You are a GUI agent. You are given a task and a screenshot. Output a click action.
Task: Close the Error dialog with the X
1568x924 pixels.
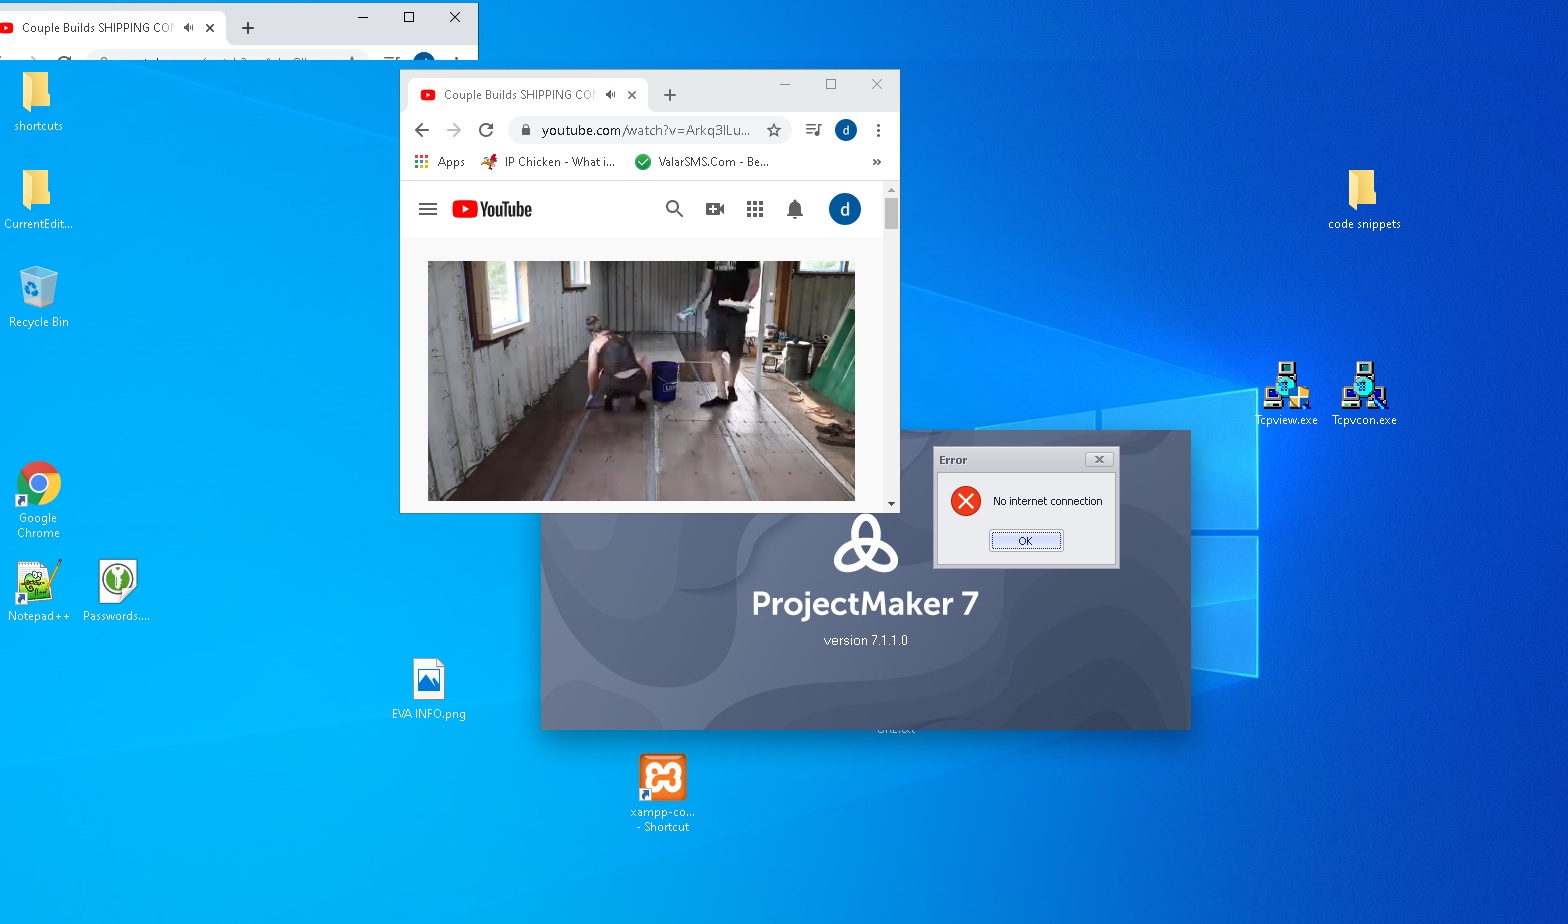point(1099,460)
